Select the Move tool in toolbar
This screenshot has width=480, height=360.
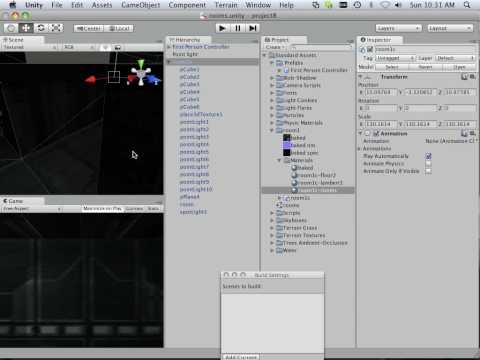point(26,28)
